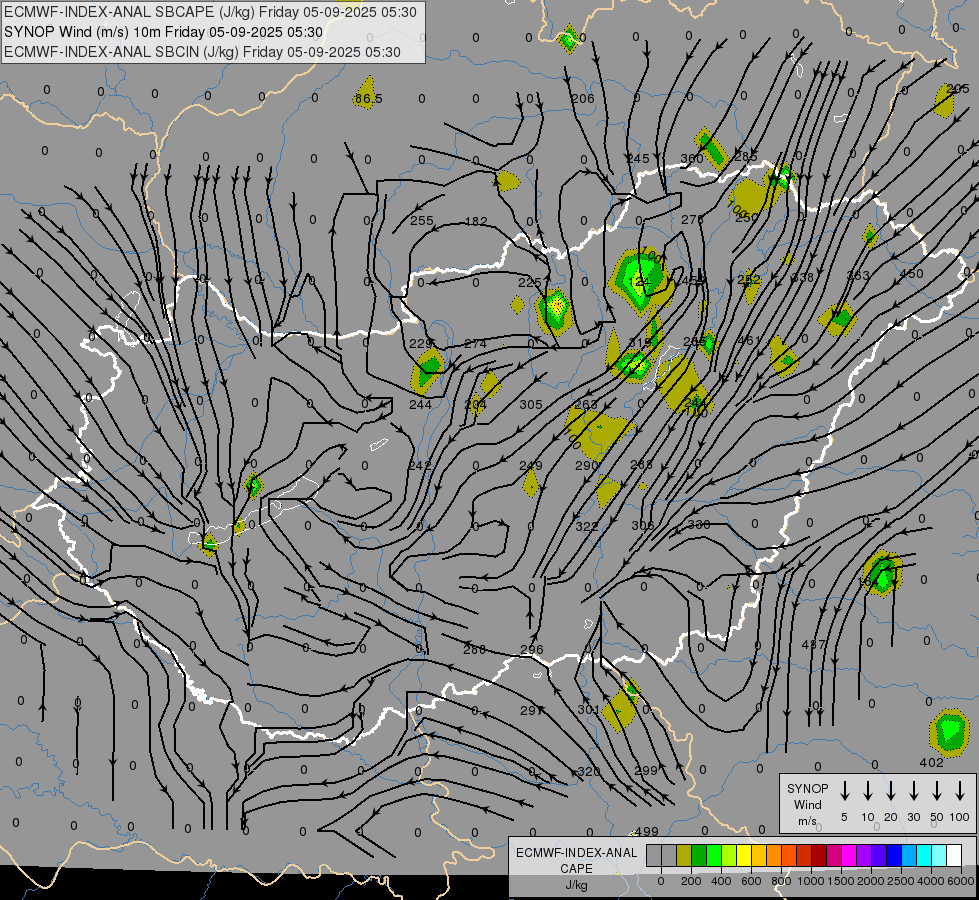Click the 'SYNOP Wind m/s' legend label

pyautogui.click(x=807, y=805)
